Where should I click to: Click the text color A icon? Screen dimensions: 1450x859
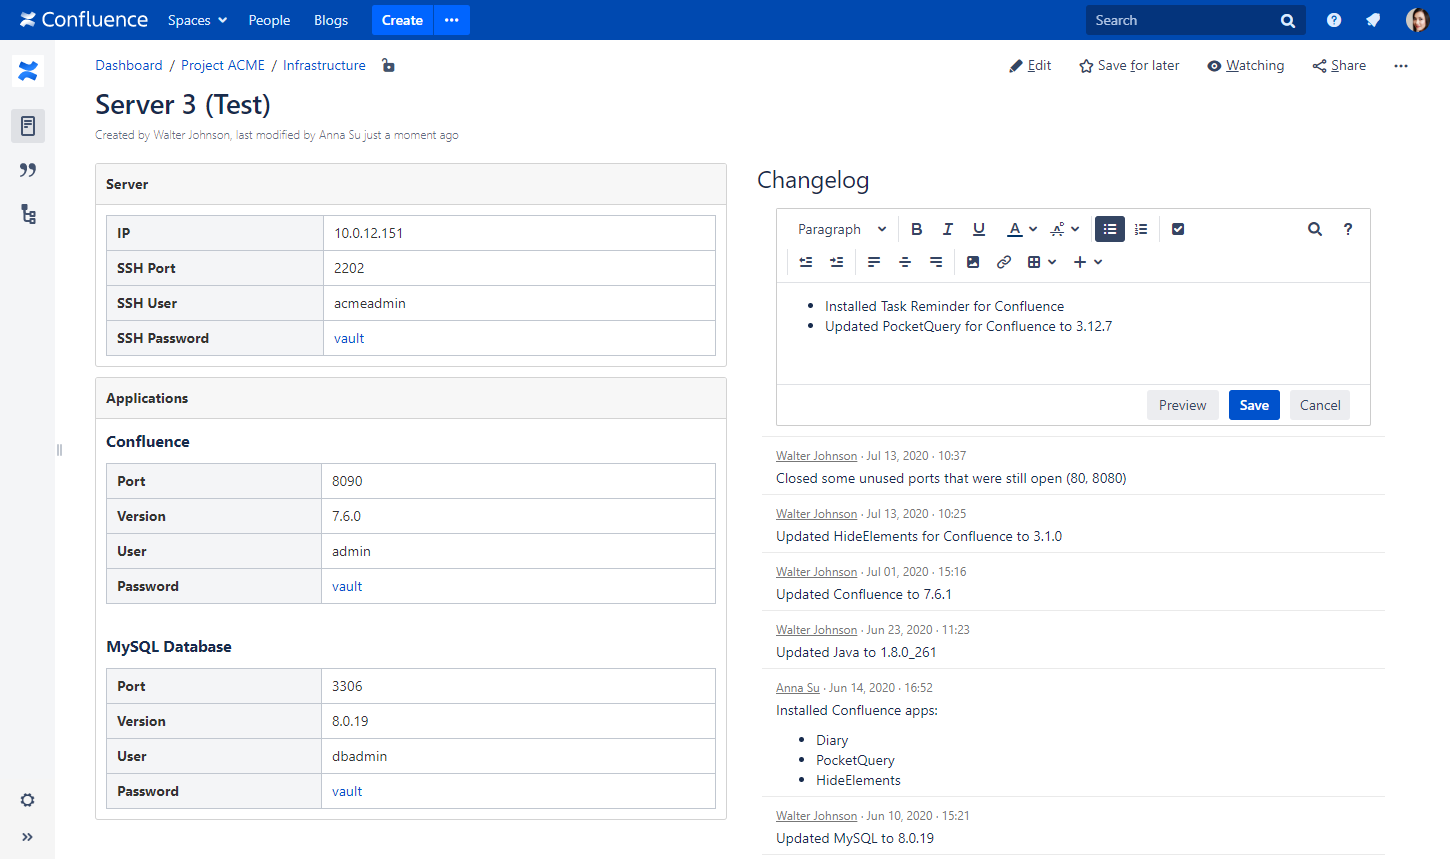tap(1015, 229)
